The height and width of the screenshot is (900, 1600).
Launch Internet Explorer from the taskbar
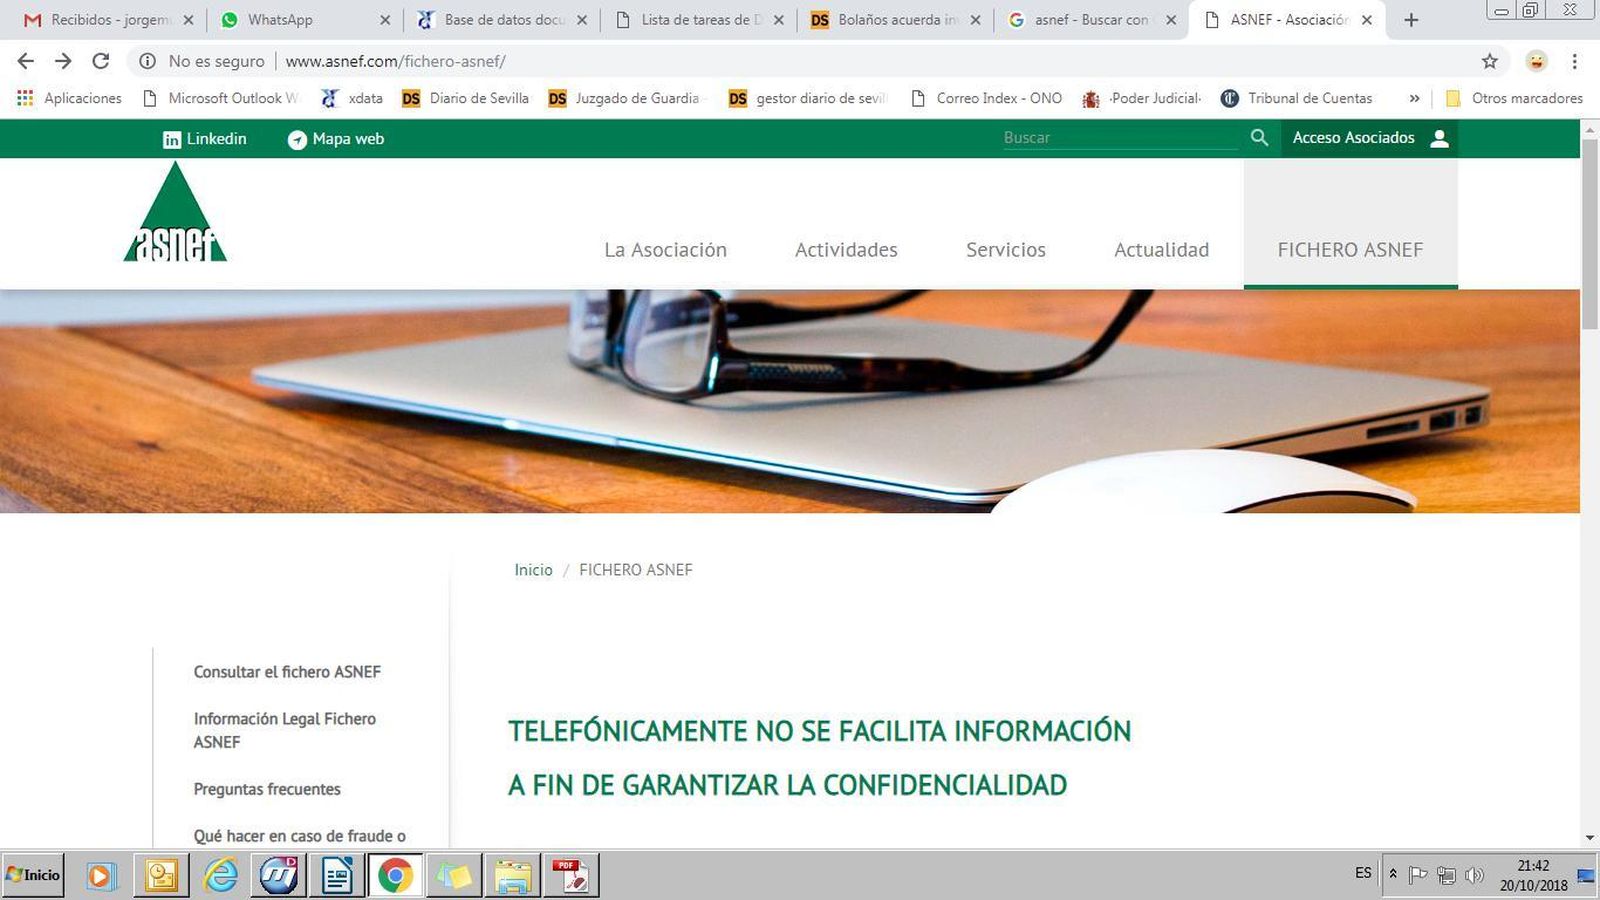click(x=221, y=875)
